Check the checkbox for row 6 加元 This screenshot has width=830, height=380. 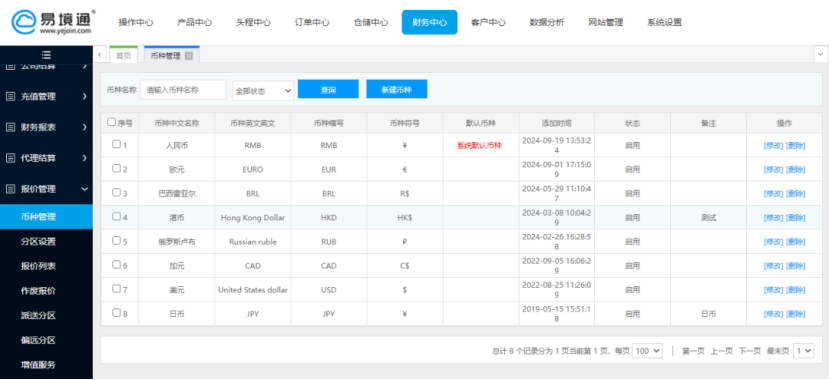coord(116,265)
